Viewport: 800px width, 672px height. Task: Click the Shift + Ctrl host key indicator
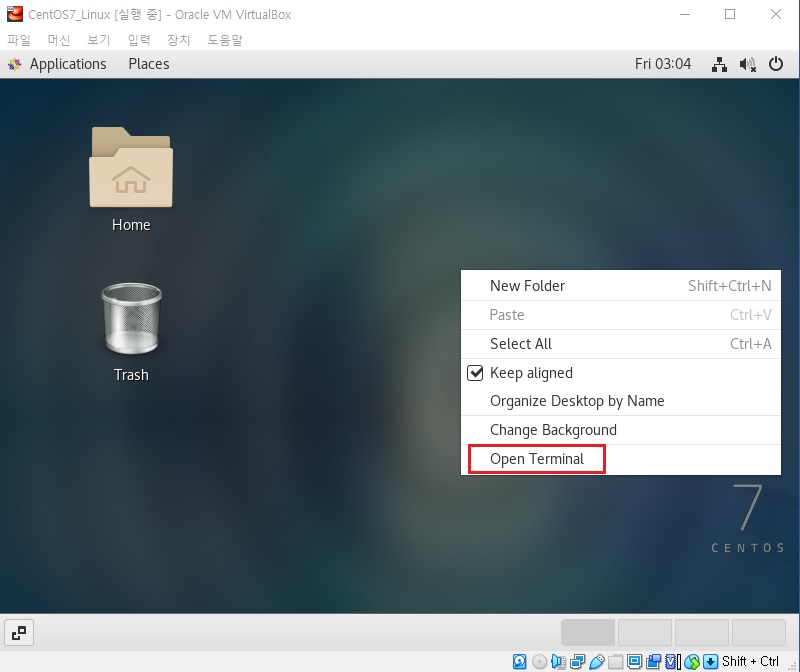click(x=750, y=662)
